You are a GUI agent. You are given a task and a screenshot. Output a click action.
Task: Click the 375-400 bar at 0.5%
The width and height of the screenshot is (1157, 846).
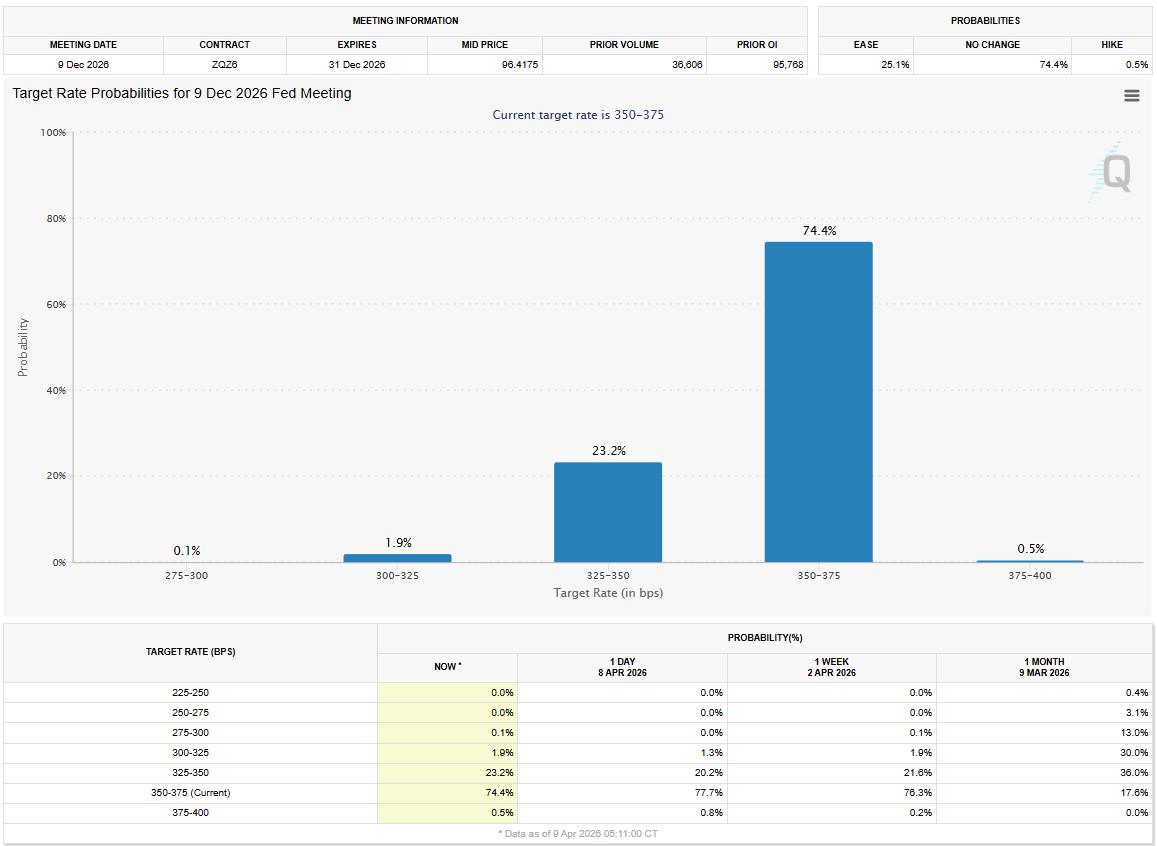(1029, 561)
